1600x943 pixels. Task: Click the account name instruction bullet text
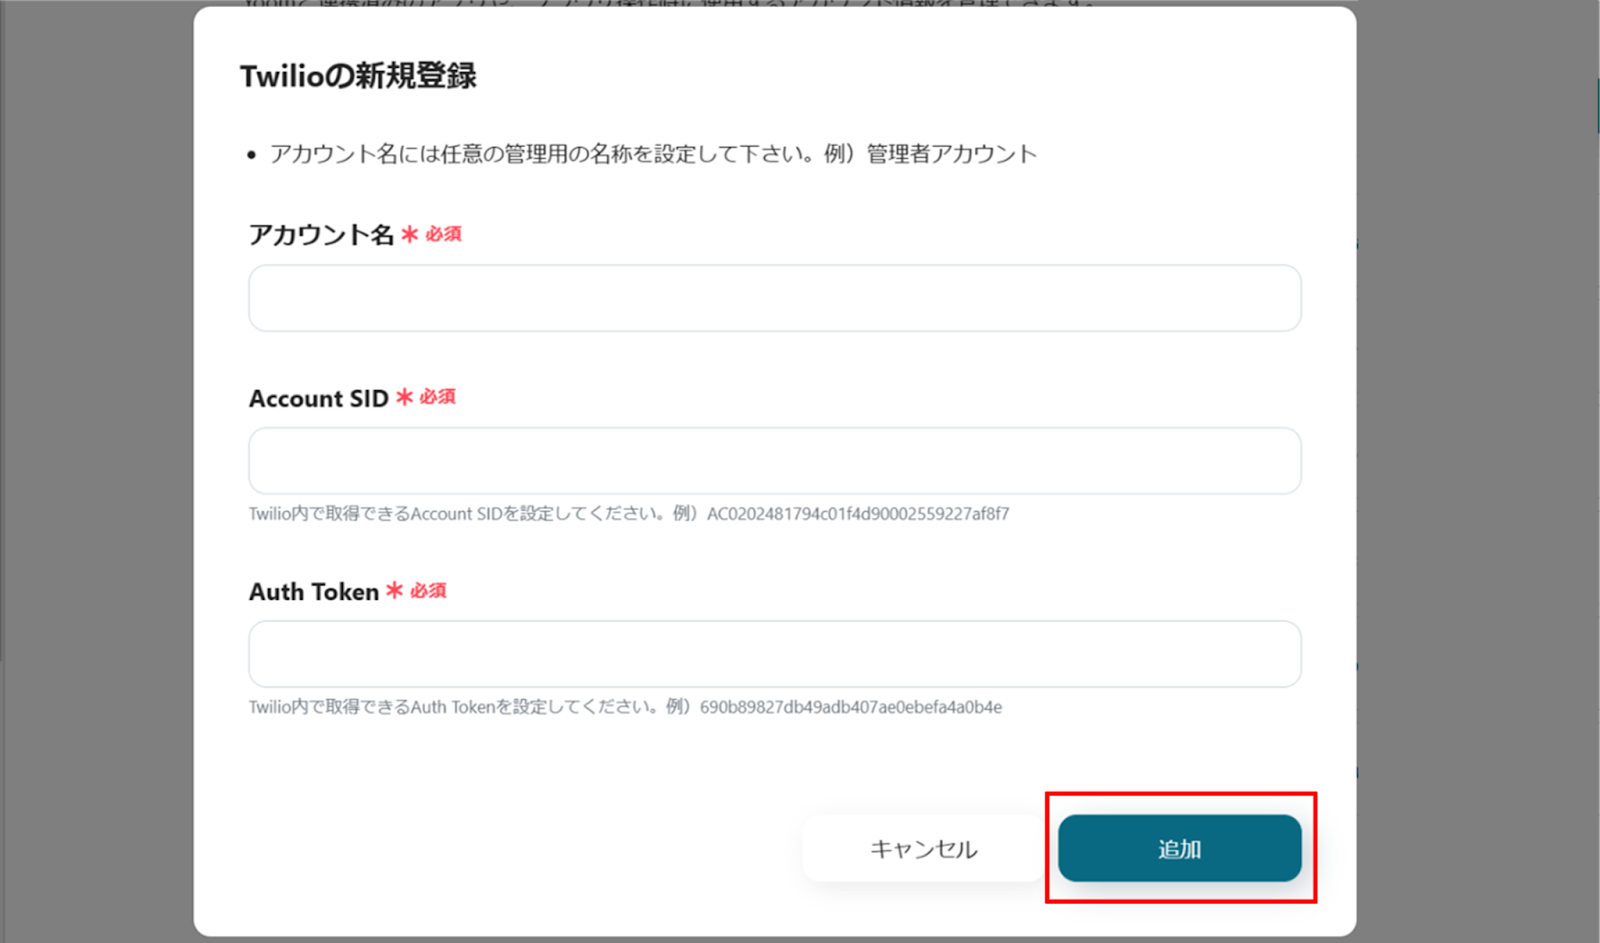653,154
